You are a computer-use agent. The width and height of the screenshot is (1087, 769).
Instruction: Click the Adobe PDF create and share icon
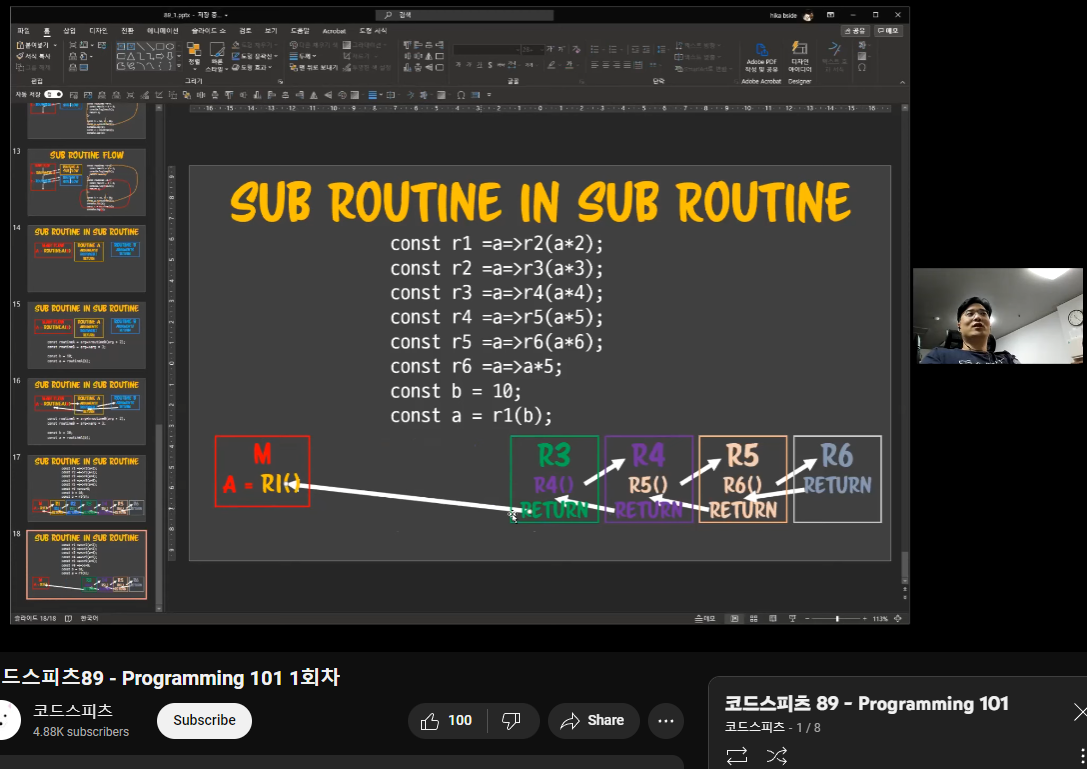tap(760, 50)
